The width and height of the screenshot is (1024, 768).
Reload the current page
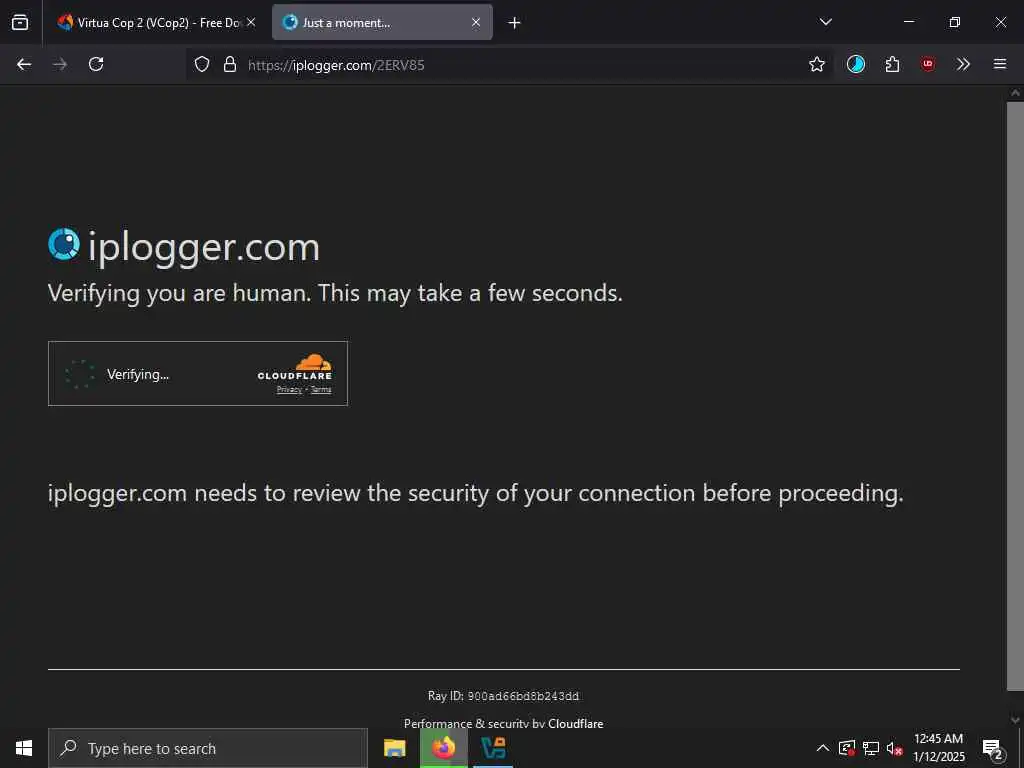tap(96, 64)
